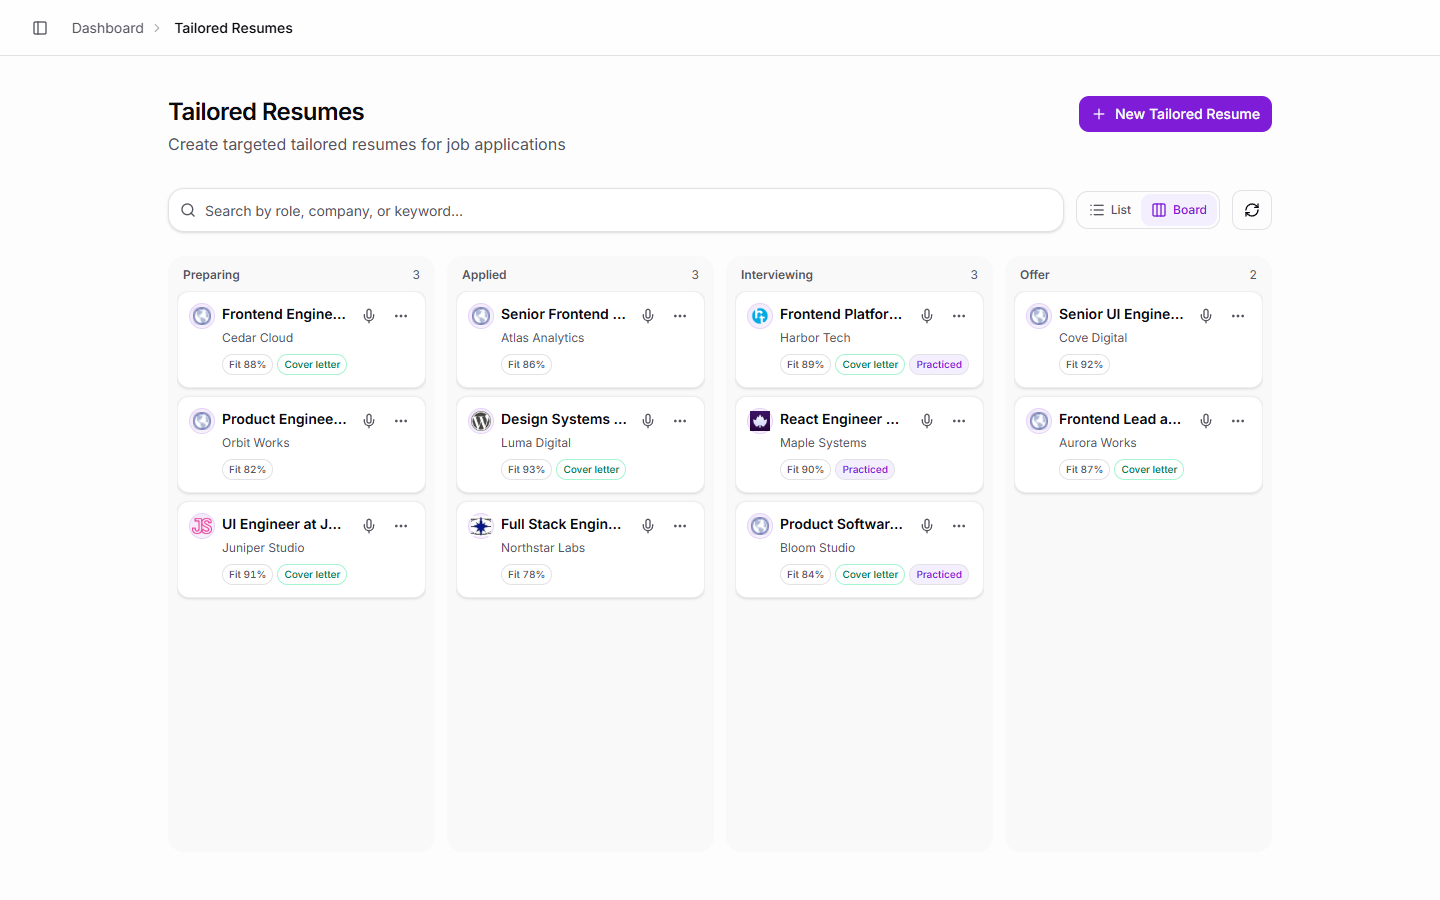The height and width of the screenshot is (900, 1440).
Task: Click the Luma Digital WordPress logo
Action: (481, 421)
